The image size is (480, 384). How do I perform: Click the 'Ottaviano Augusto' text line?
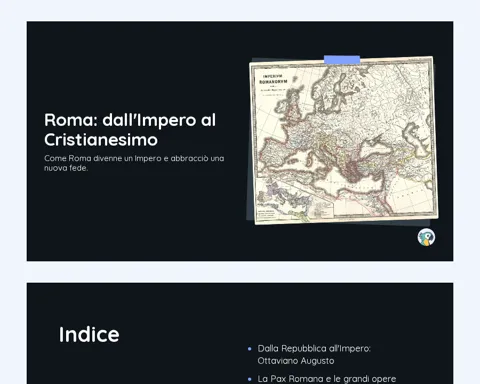(296, 361)
